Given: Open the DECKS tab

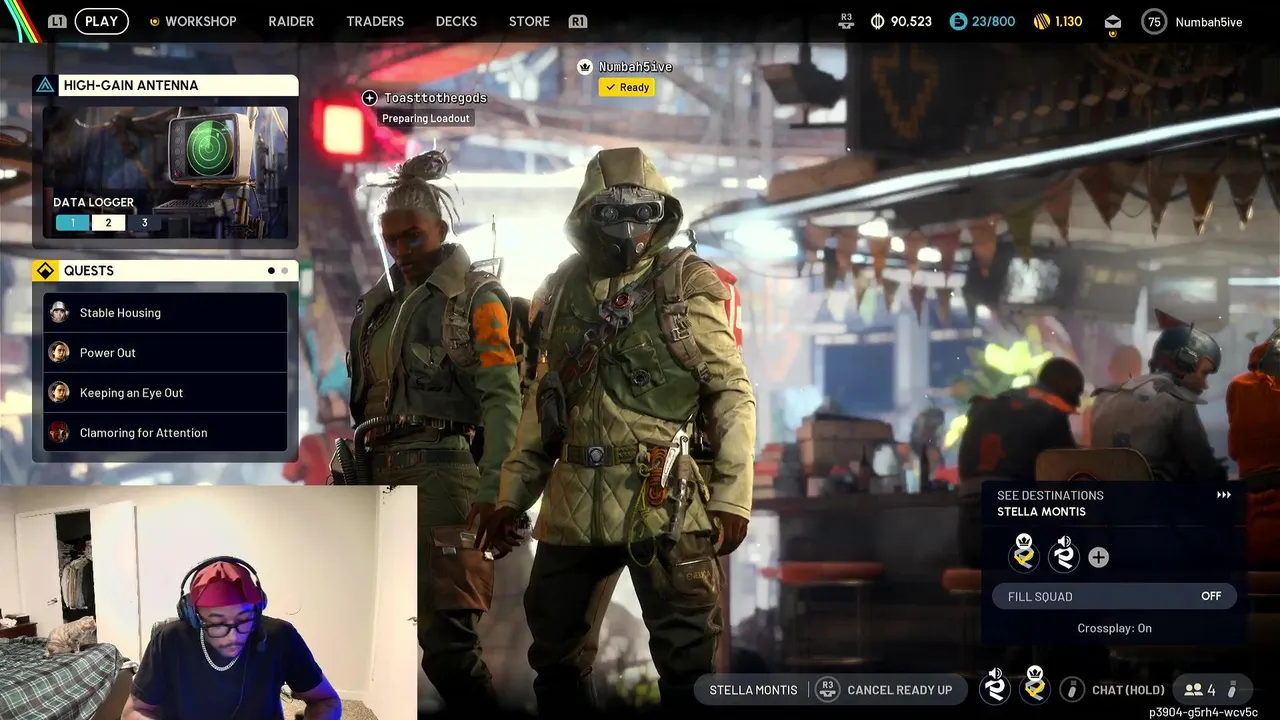Looking at the screenshot, I should (x=456, y=21).
